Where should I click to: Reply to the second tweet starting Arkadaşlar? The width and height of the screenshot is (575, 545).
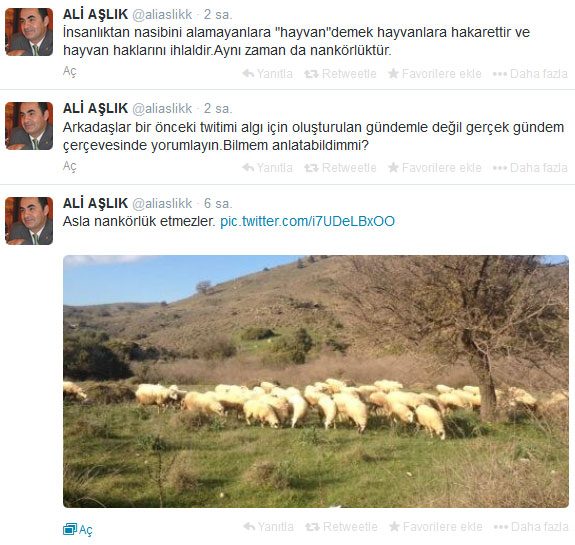(x=268, y=168)
